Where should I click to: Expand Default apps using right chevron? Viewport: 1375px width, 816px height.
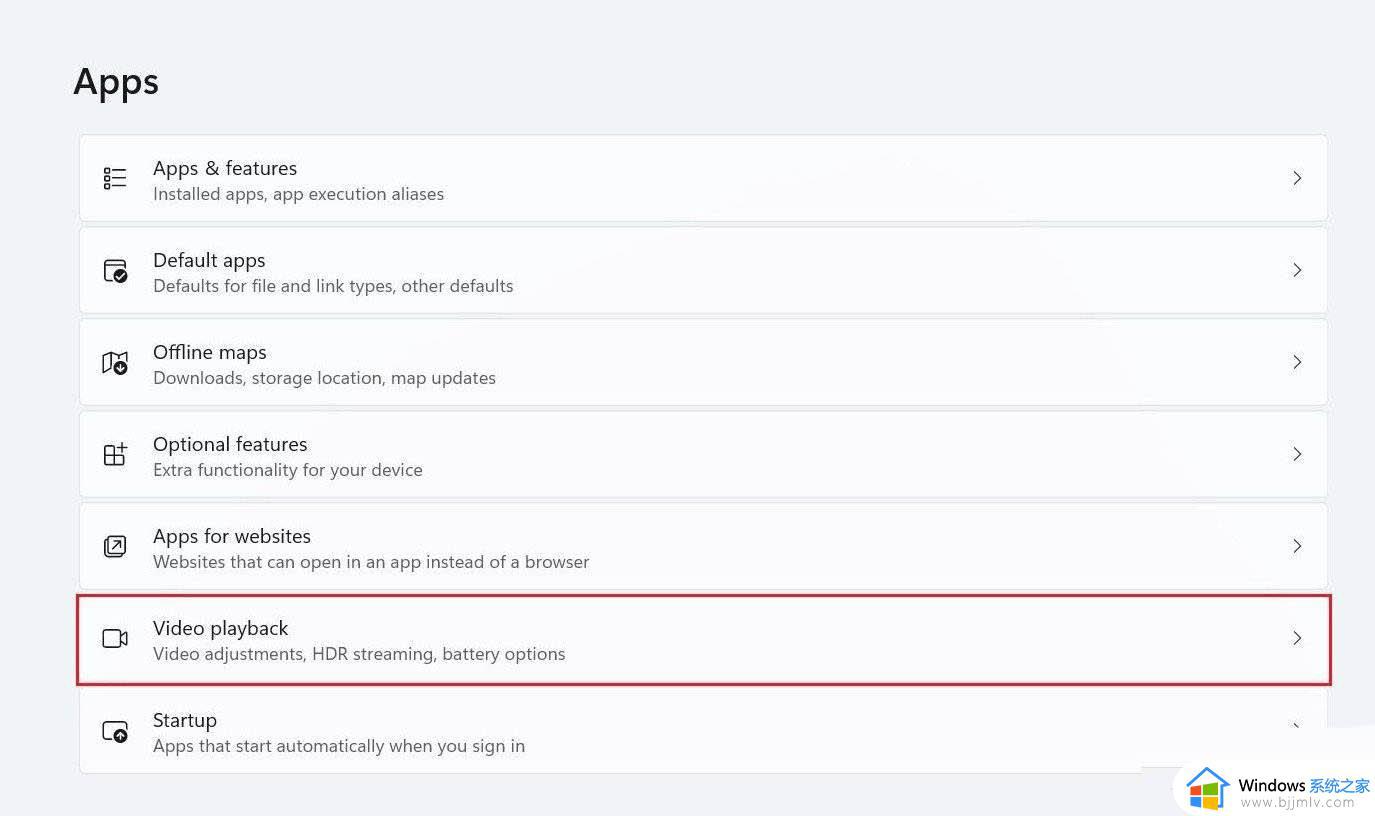point(1297,270)
